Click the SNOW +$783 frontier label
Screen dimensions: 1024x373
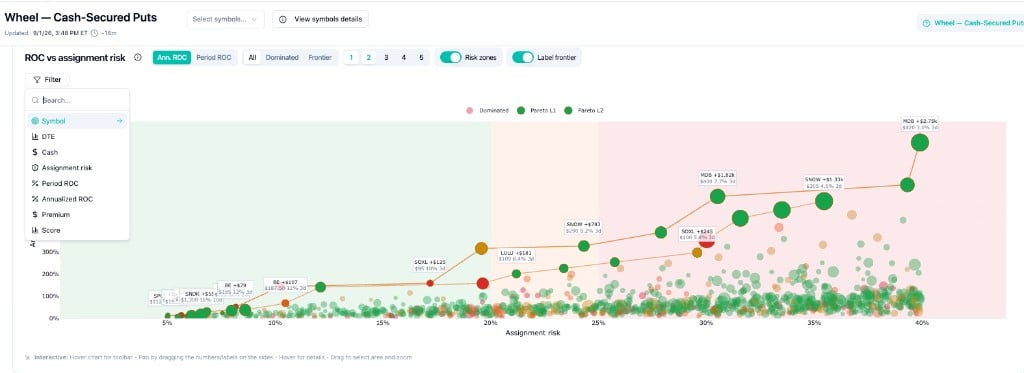(x=583, y=227)
